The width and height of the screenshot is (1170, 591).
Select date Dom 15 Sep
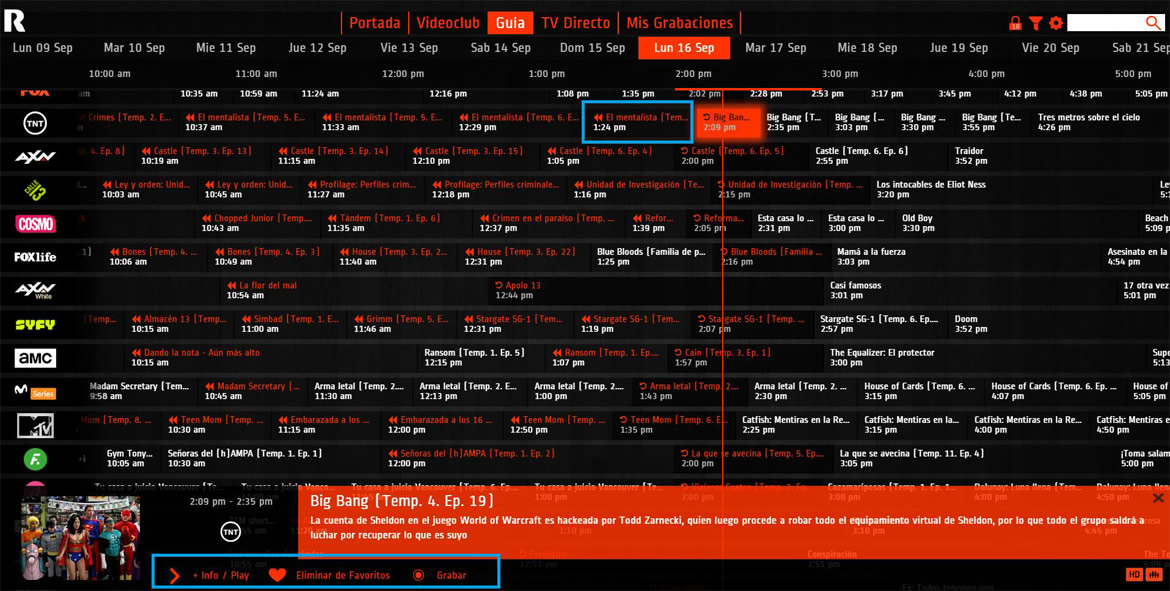point(592,48)
